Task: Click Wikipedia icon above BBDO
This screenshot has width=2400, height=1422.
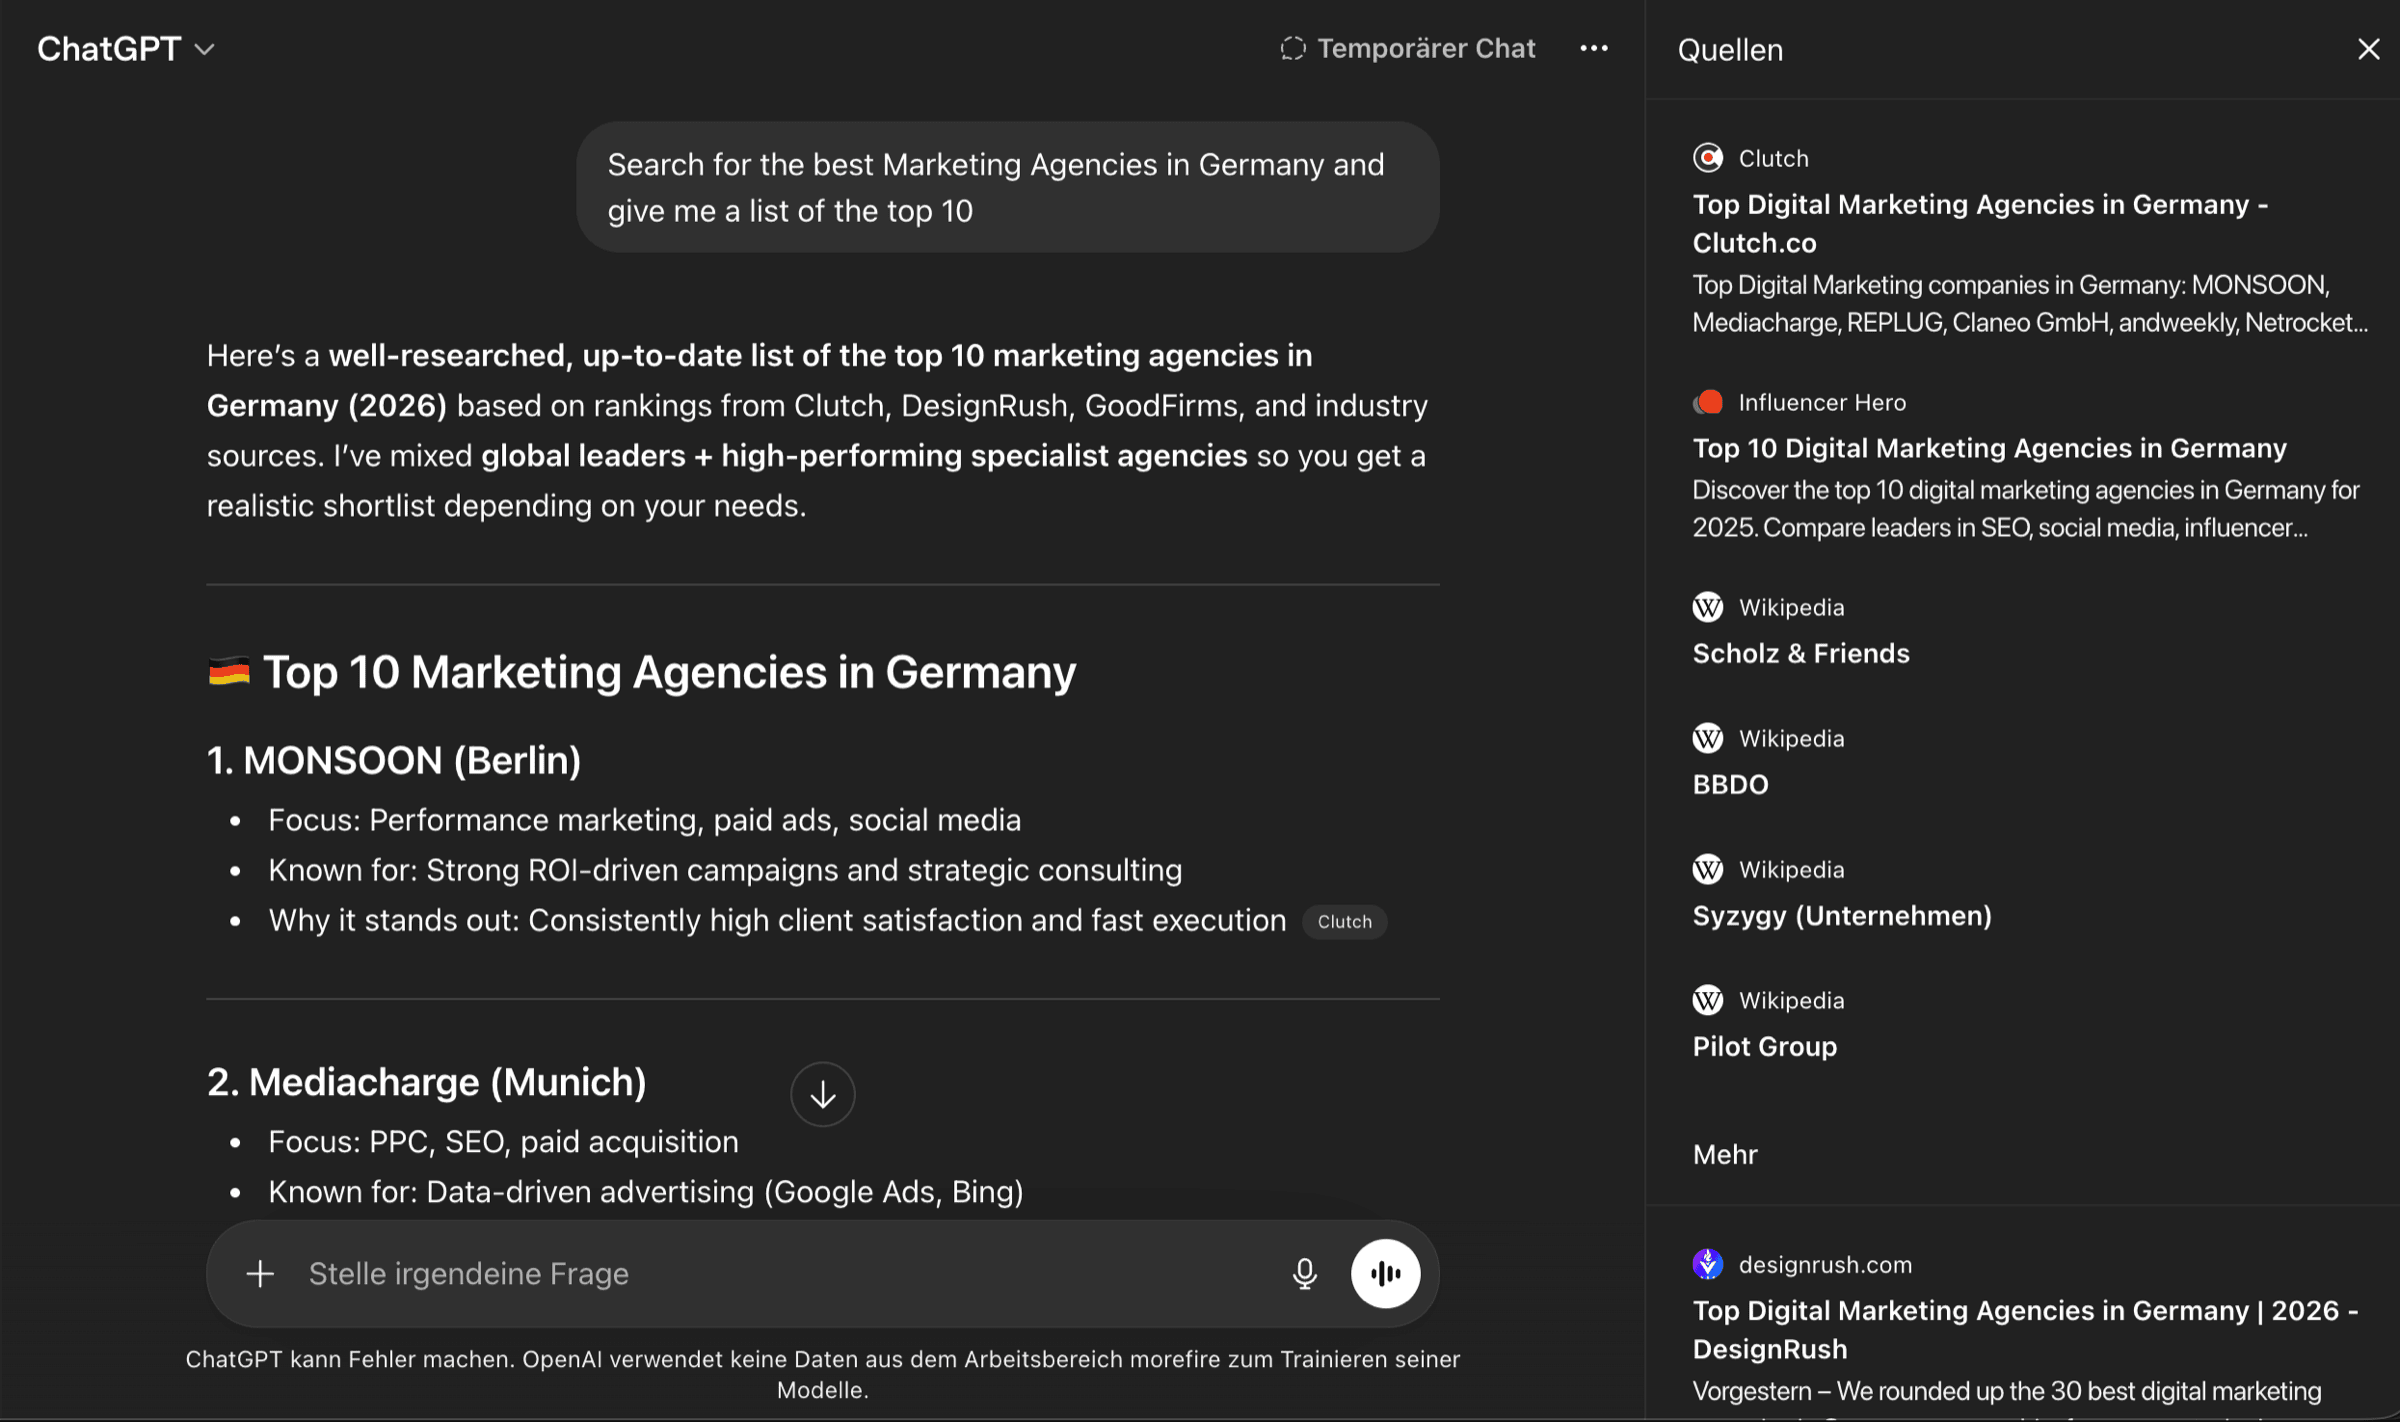Action: pyautogui.click(x=1708, y=738)
